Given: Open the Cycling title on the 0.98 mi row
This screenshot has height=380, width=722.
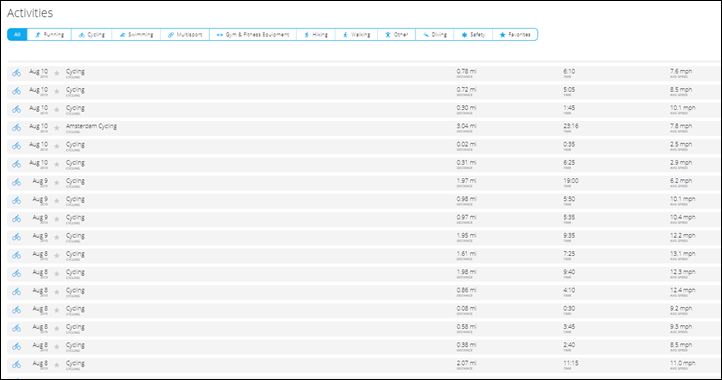Looking at the screenshot, I should coord(75,199).
